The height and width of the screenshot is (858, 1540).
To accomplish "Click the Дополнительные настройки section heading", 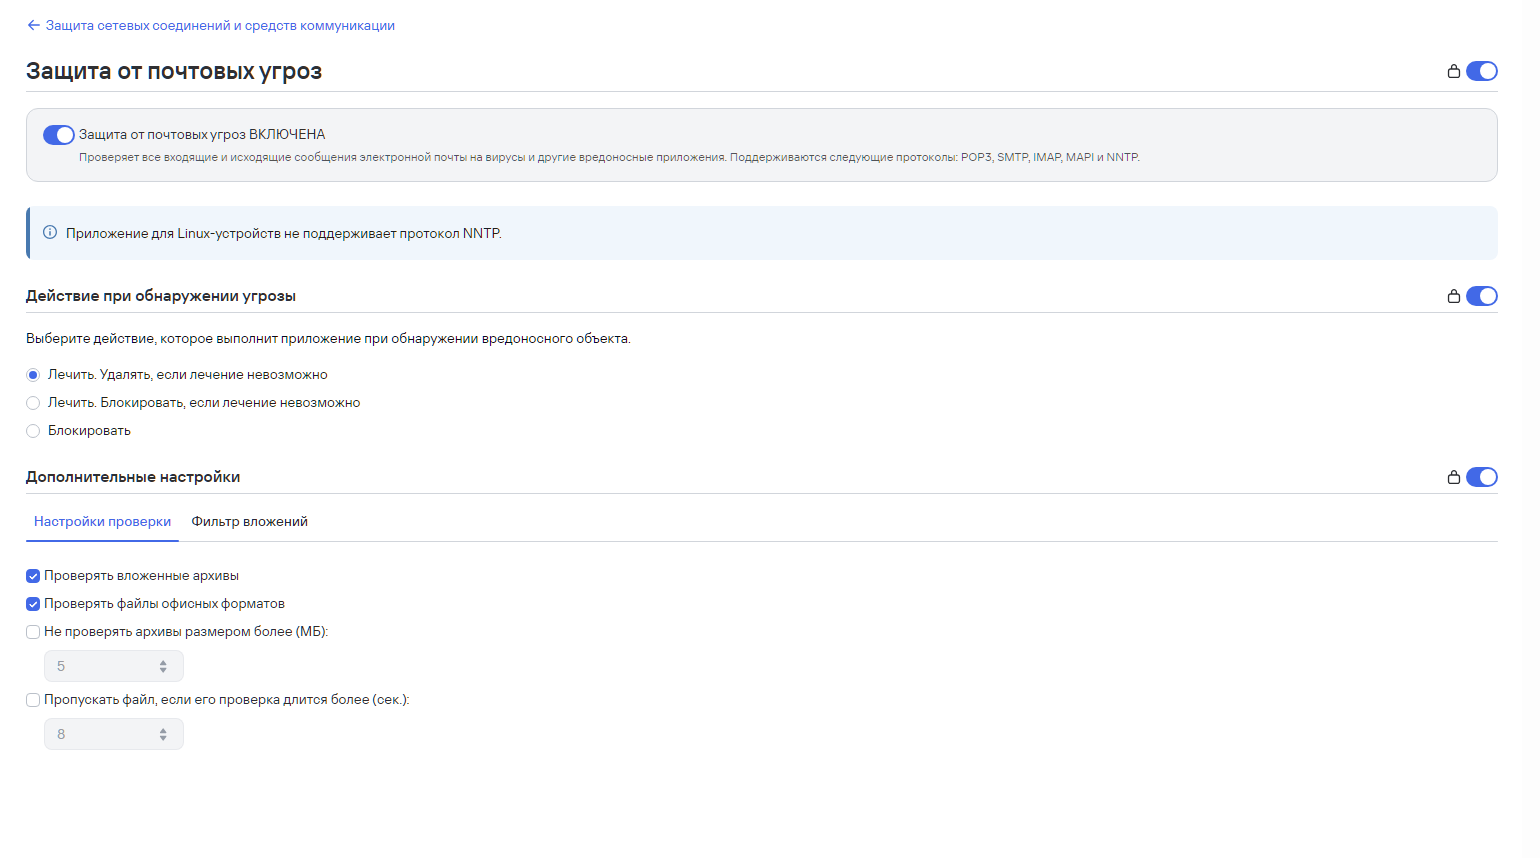I will point(133,477).
